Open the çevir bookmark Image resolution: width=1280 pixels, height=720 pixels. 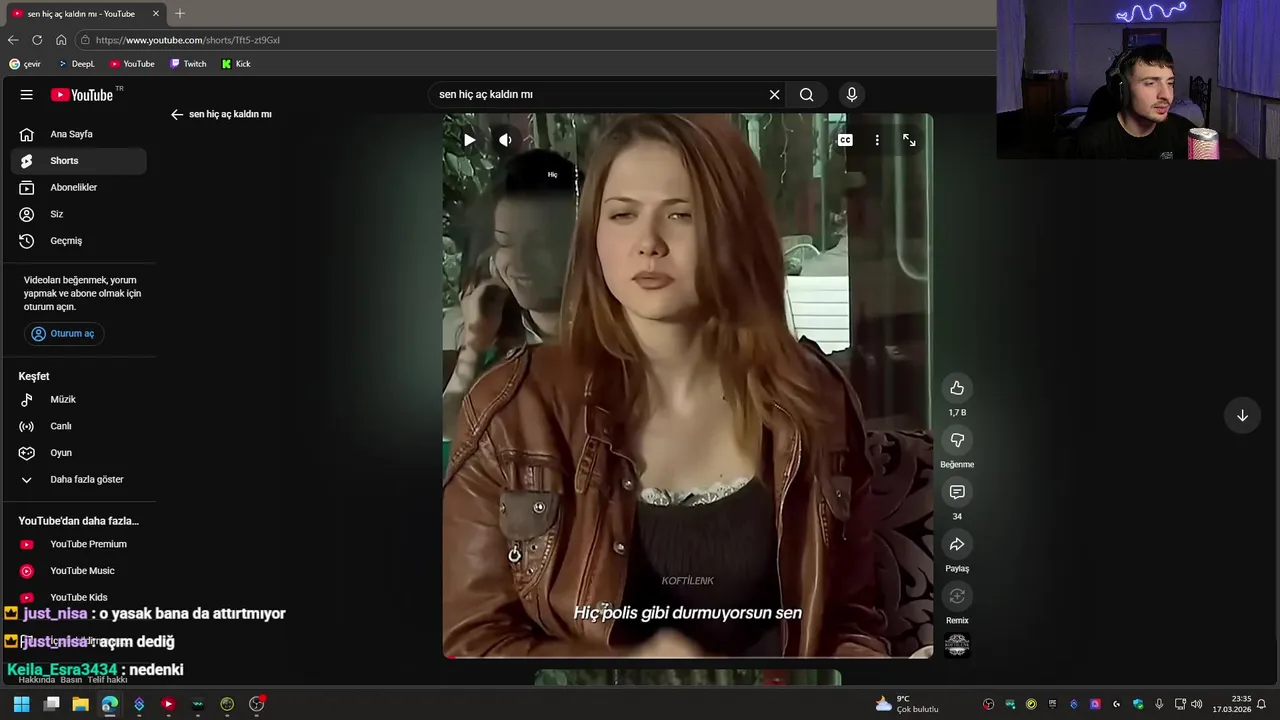pyautogui.click(x=25, y=64)
